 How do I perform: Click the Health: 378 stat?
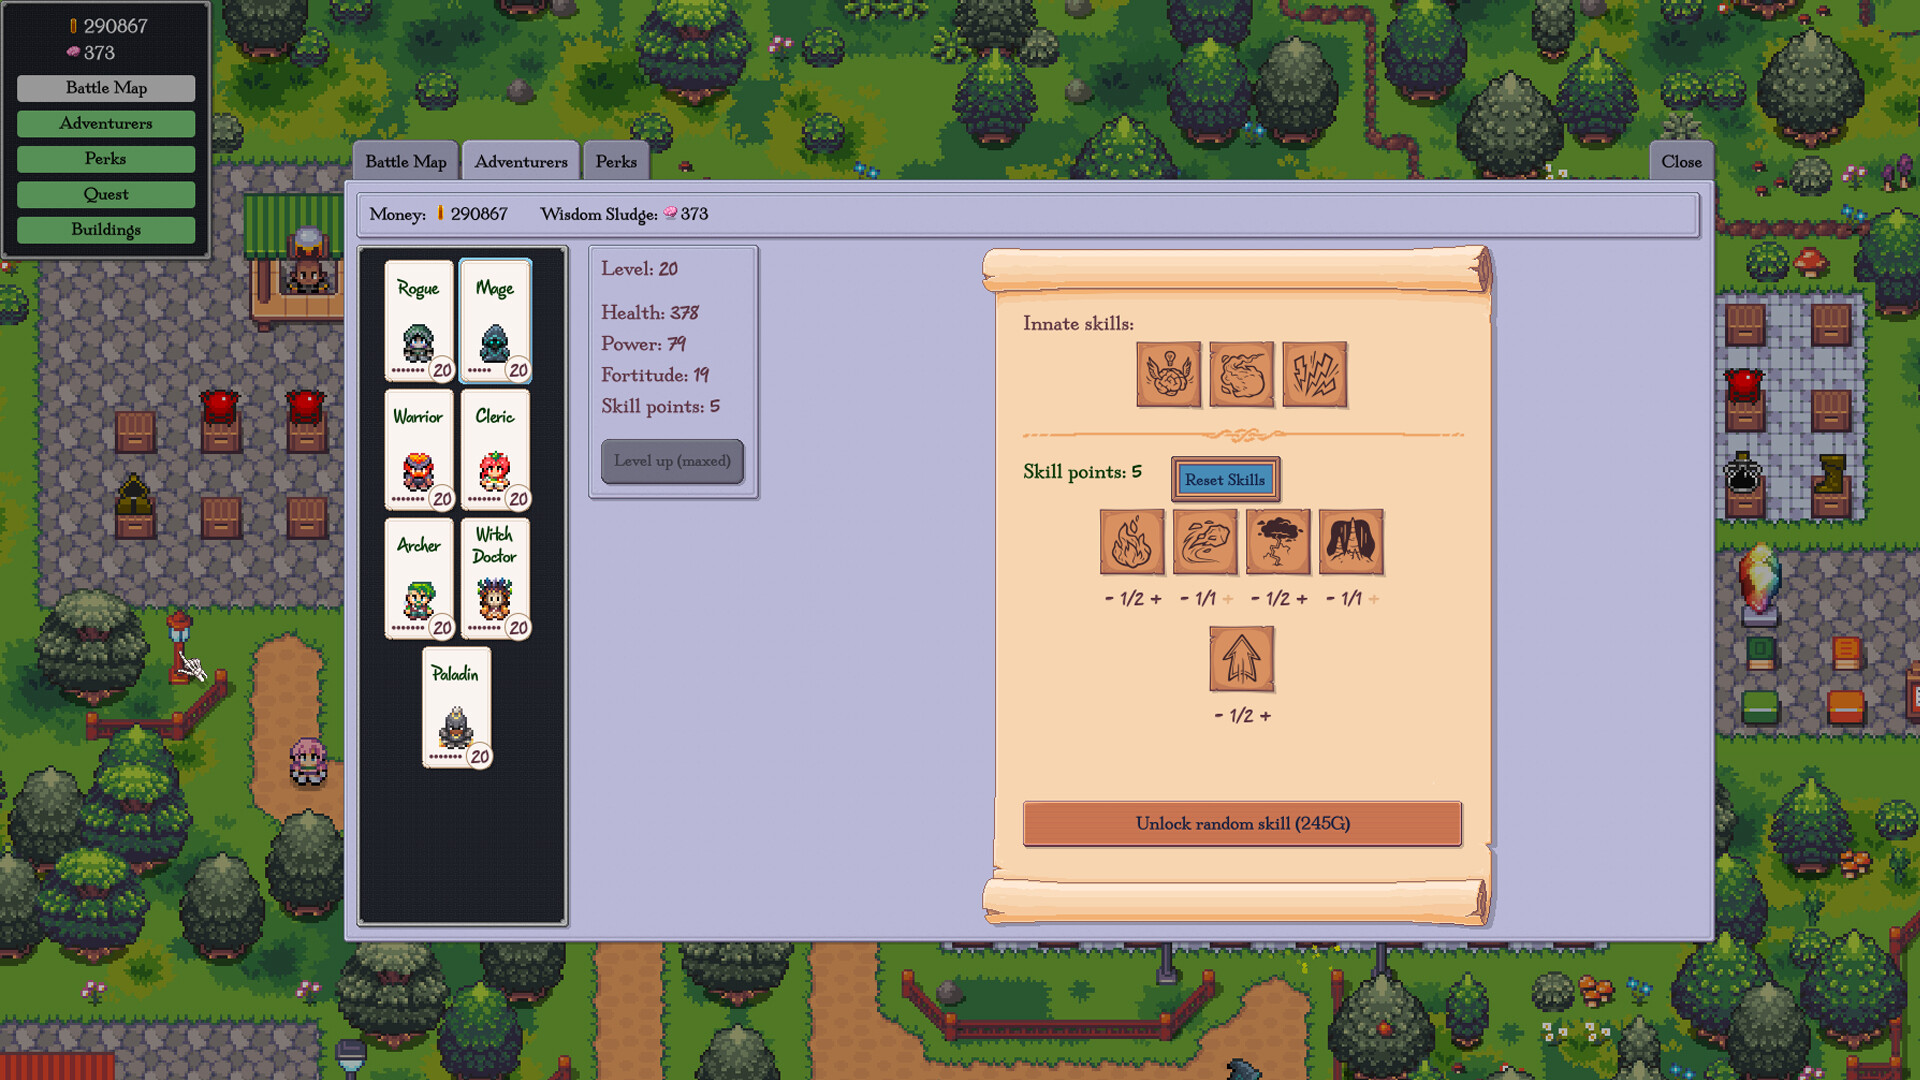click(650, 313)
